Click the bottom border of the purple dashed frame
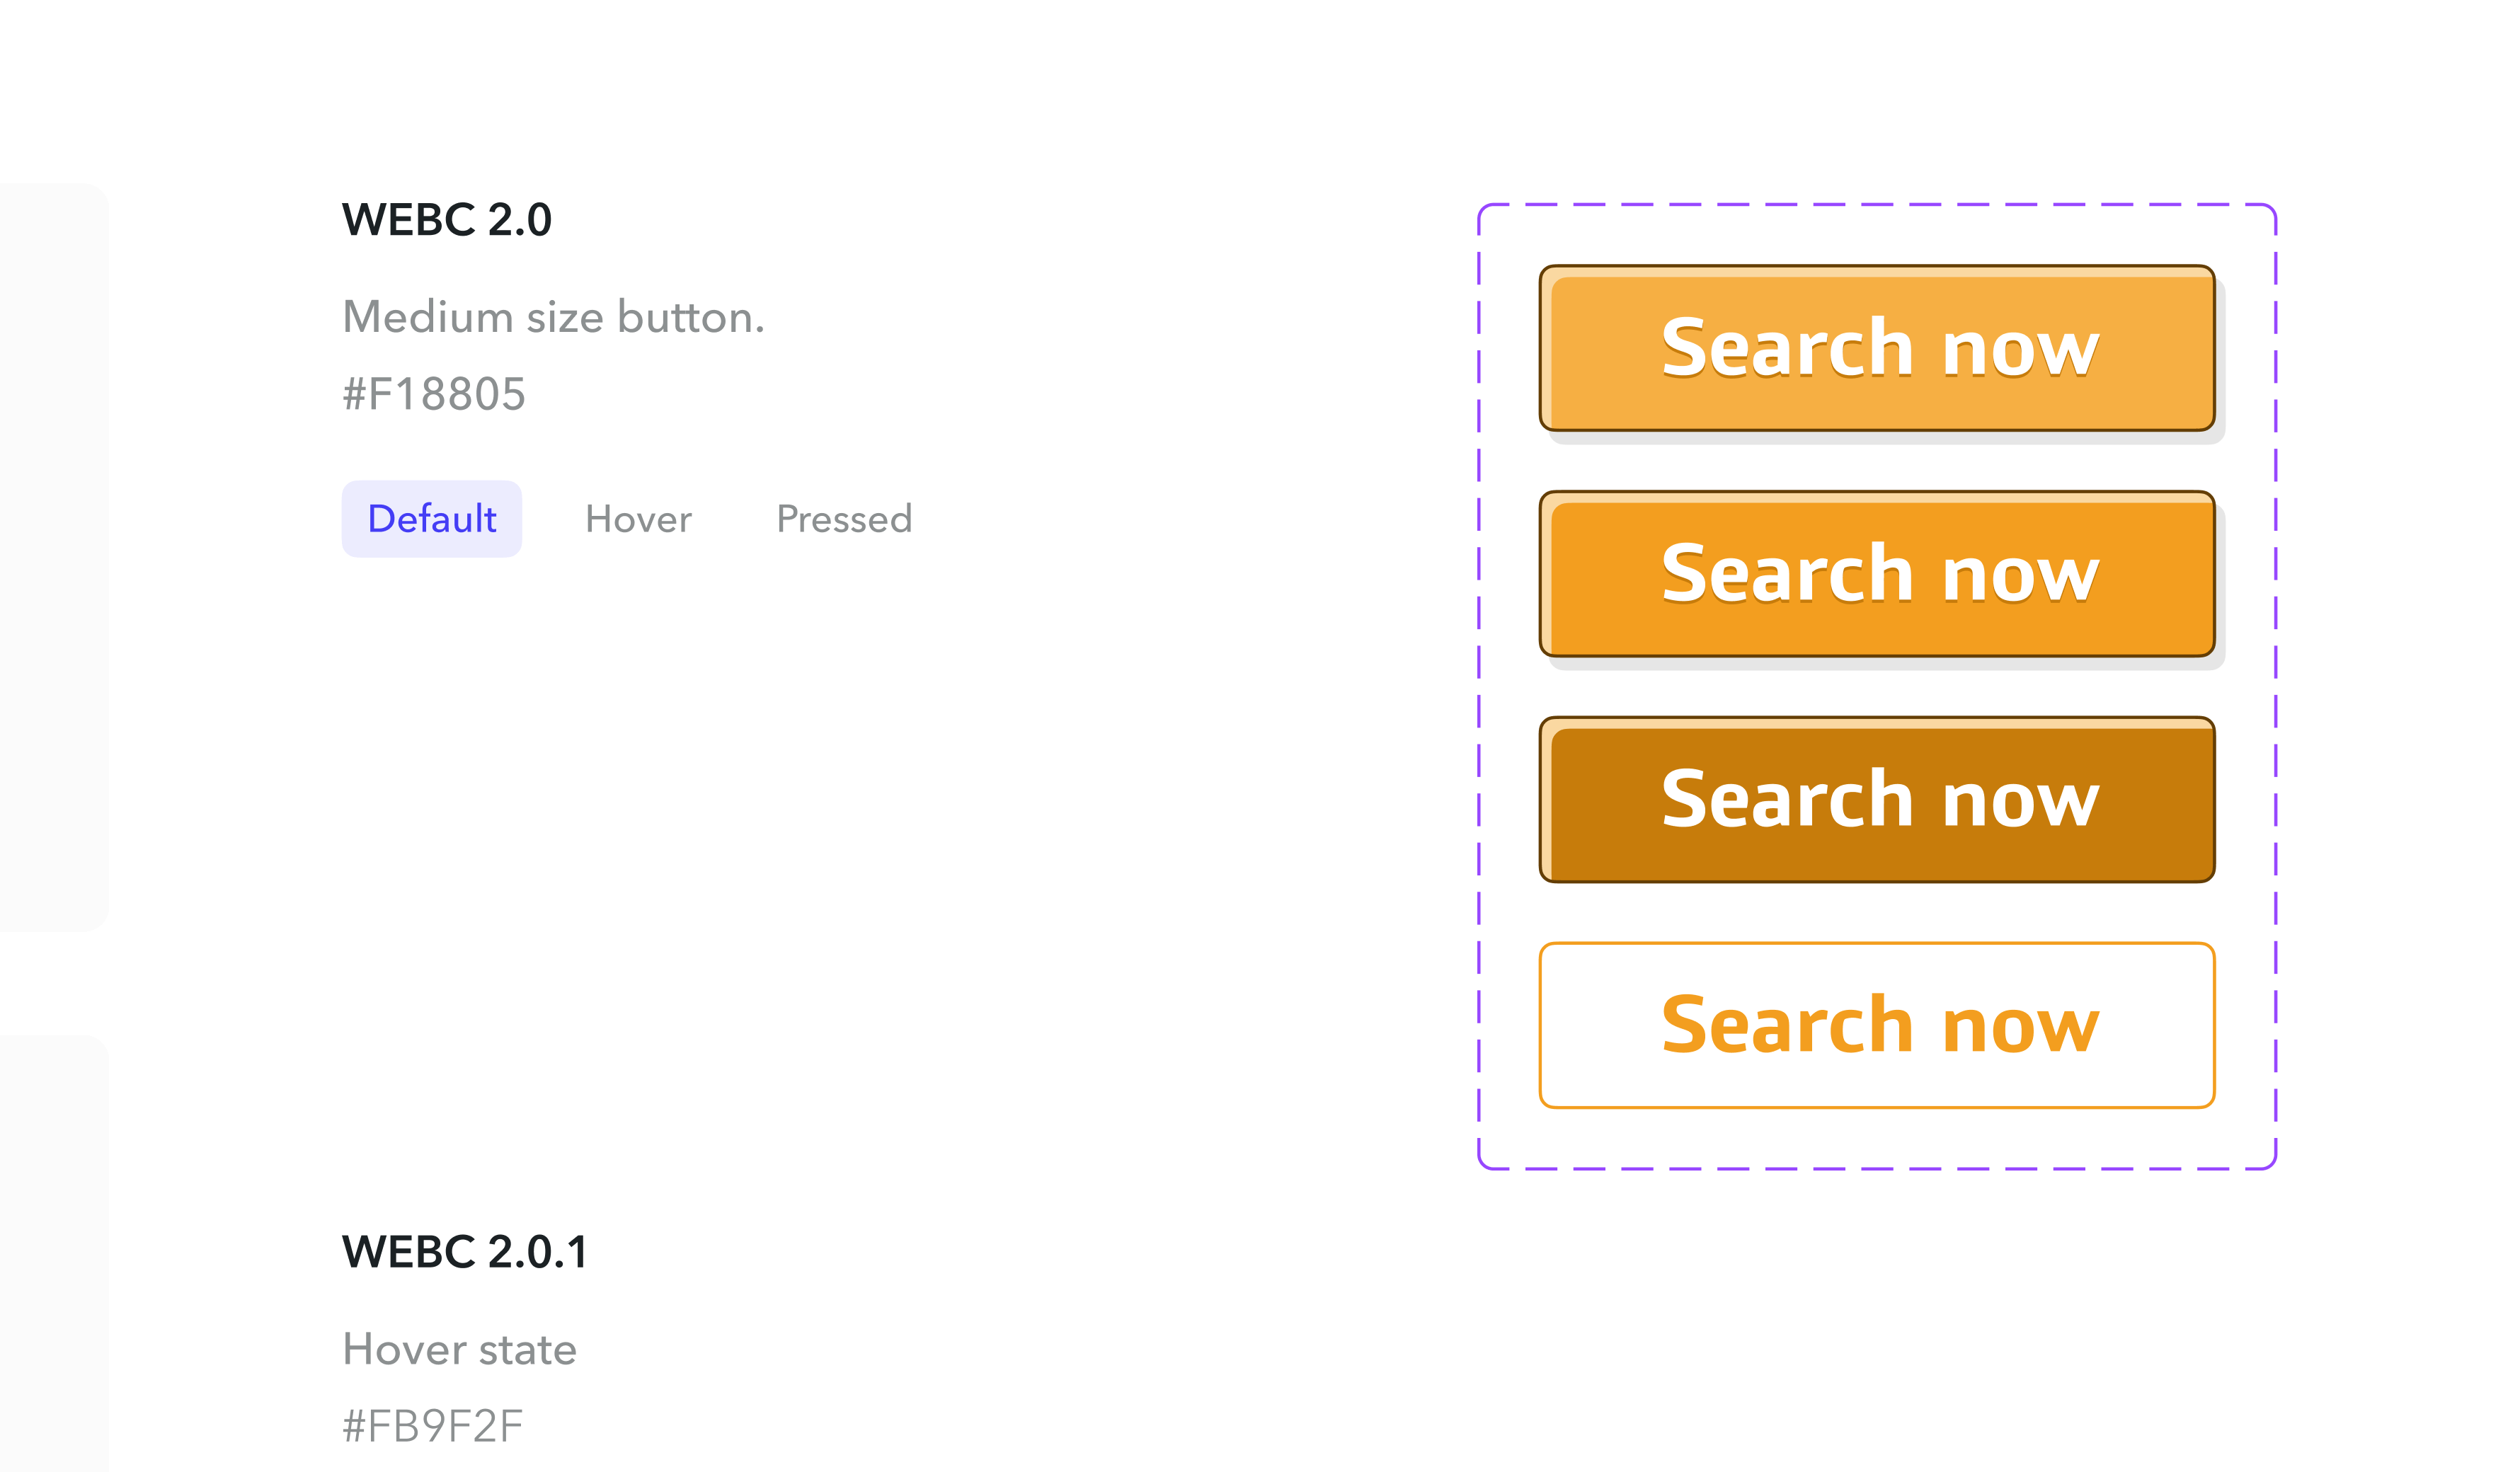 [1877, 1168]
